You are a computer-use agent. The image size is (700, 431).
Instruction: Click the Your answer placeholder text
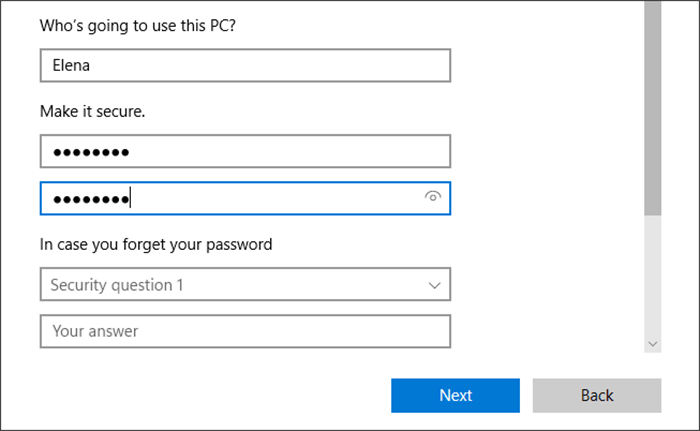click(x=95, y=331)
